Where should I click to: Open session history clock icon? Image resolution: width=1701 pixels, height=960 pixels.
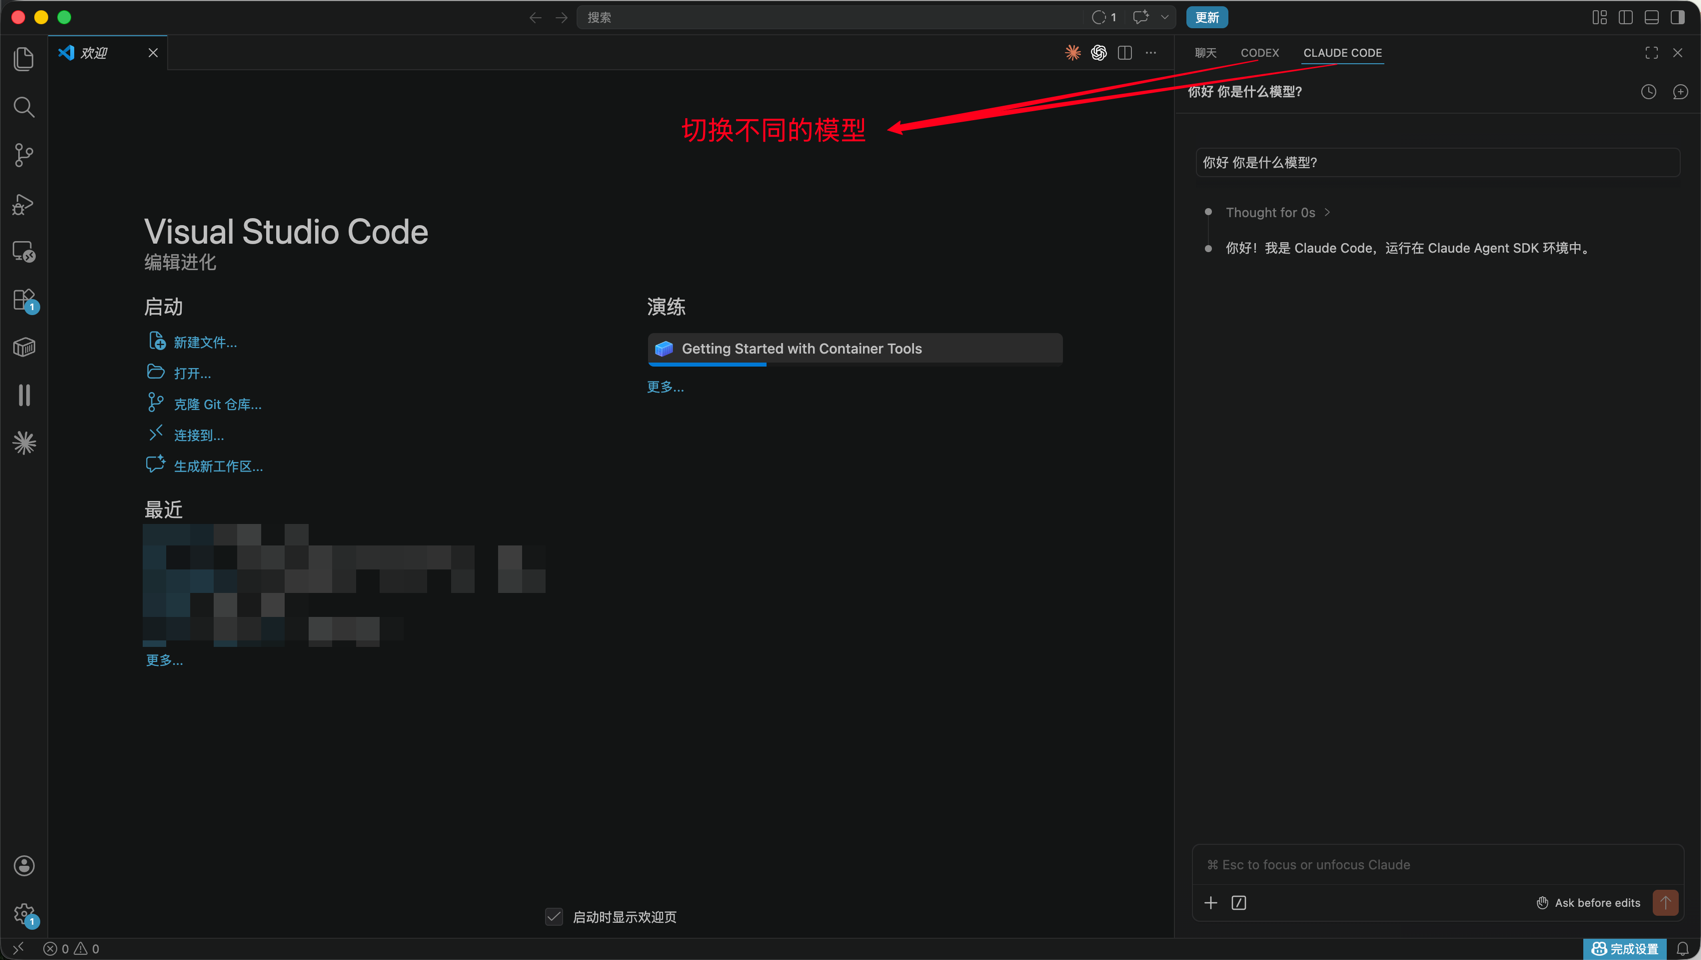coord(1649,92)
